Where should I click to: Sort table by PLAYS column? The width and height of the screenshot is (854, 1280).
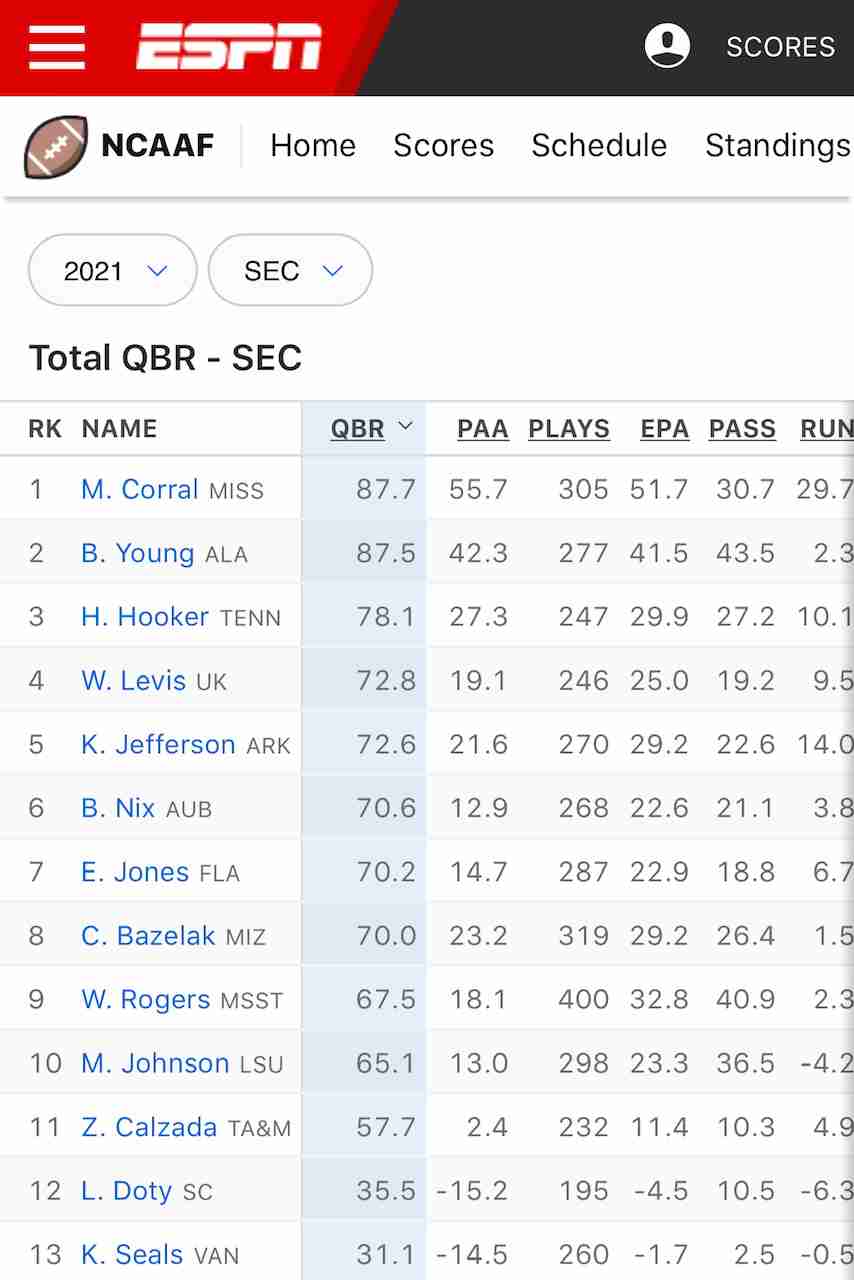coord(569,429)
